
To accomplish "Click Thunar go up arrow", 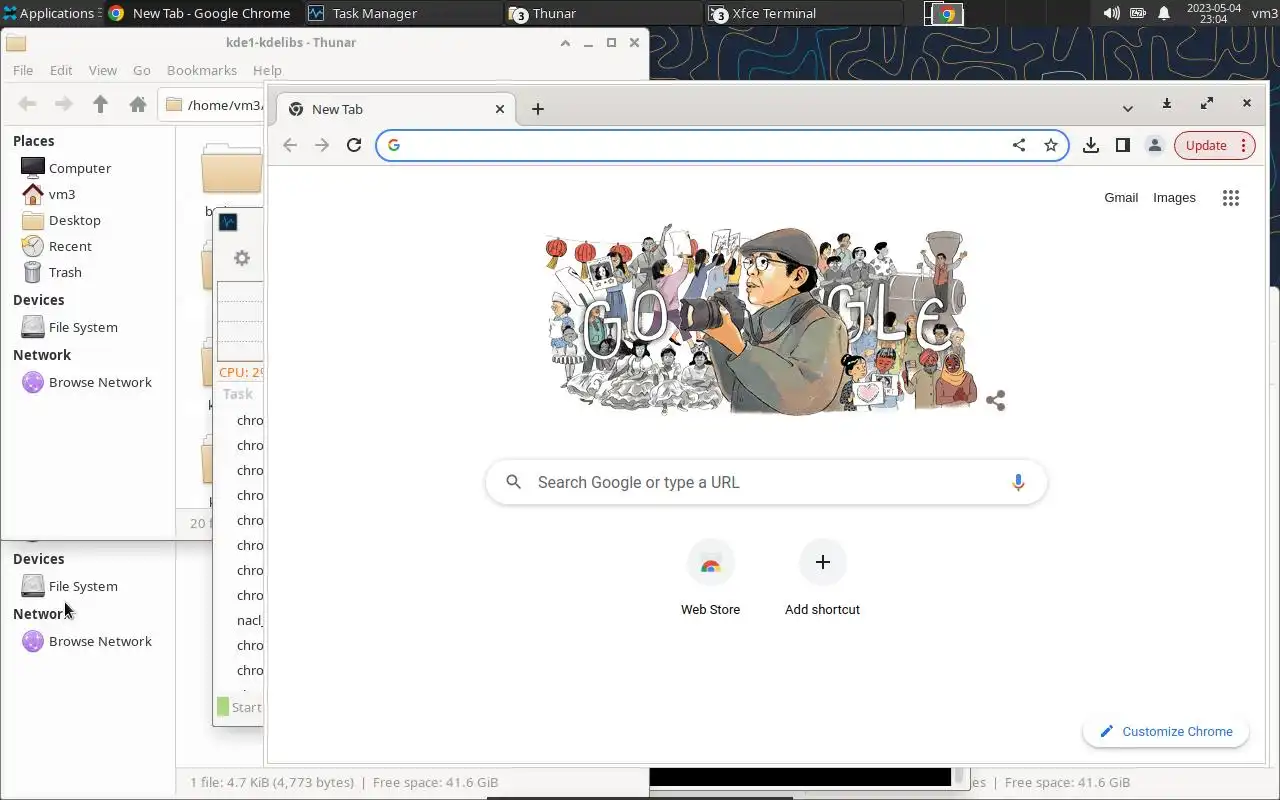I will pyautogui.click(x=100, y=104).
